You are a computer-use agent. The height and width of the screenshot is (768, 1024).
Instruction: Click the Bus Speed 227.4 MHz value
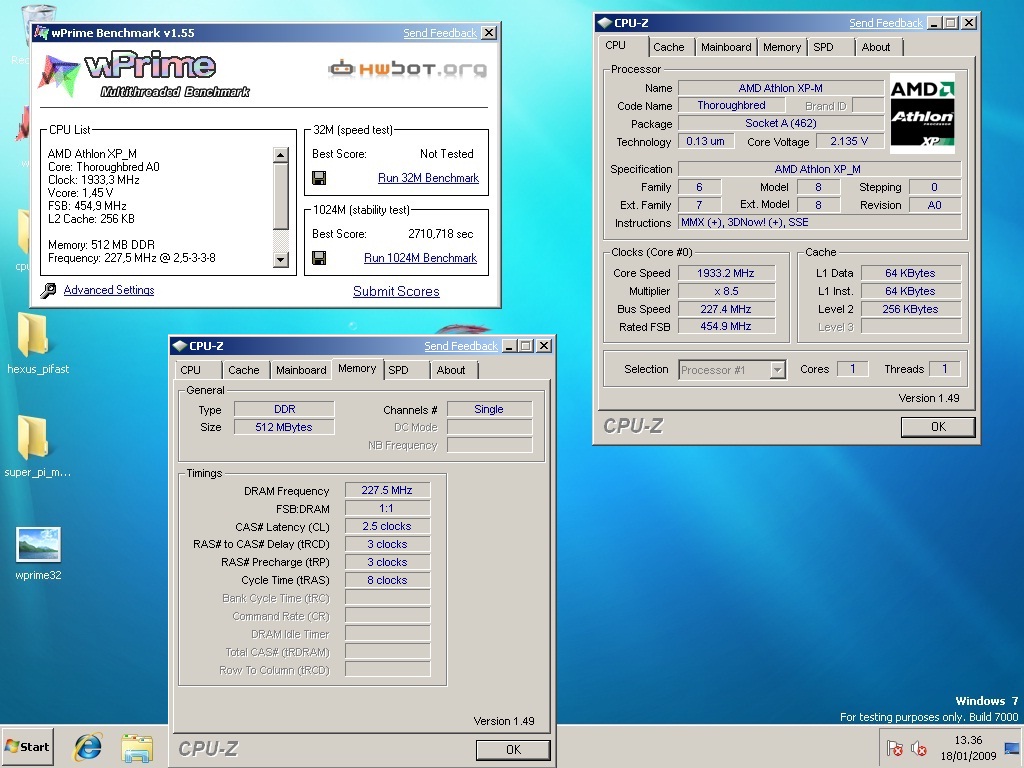726,309
